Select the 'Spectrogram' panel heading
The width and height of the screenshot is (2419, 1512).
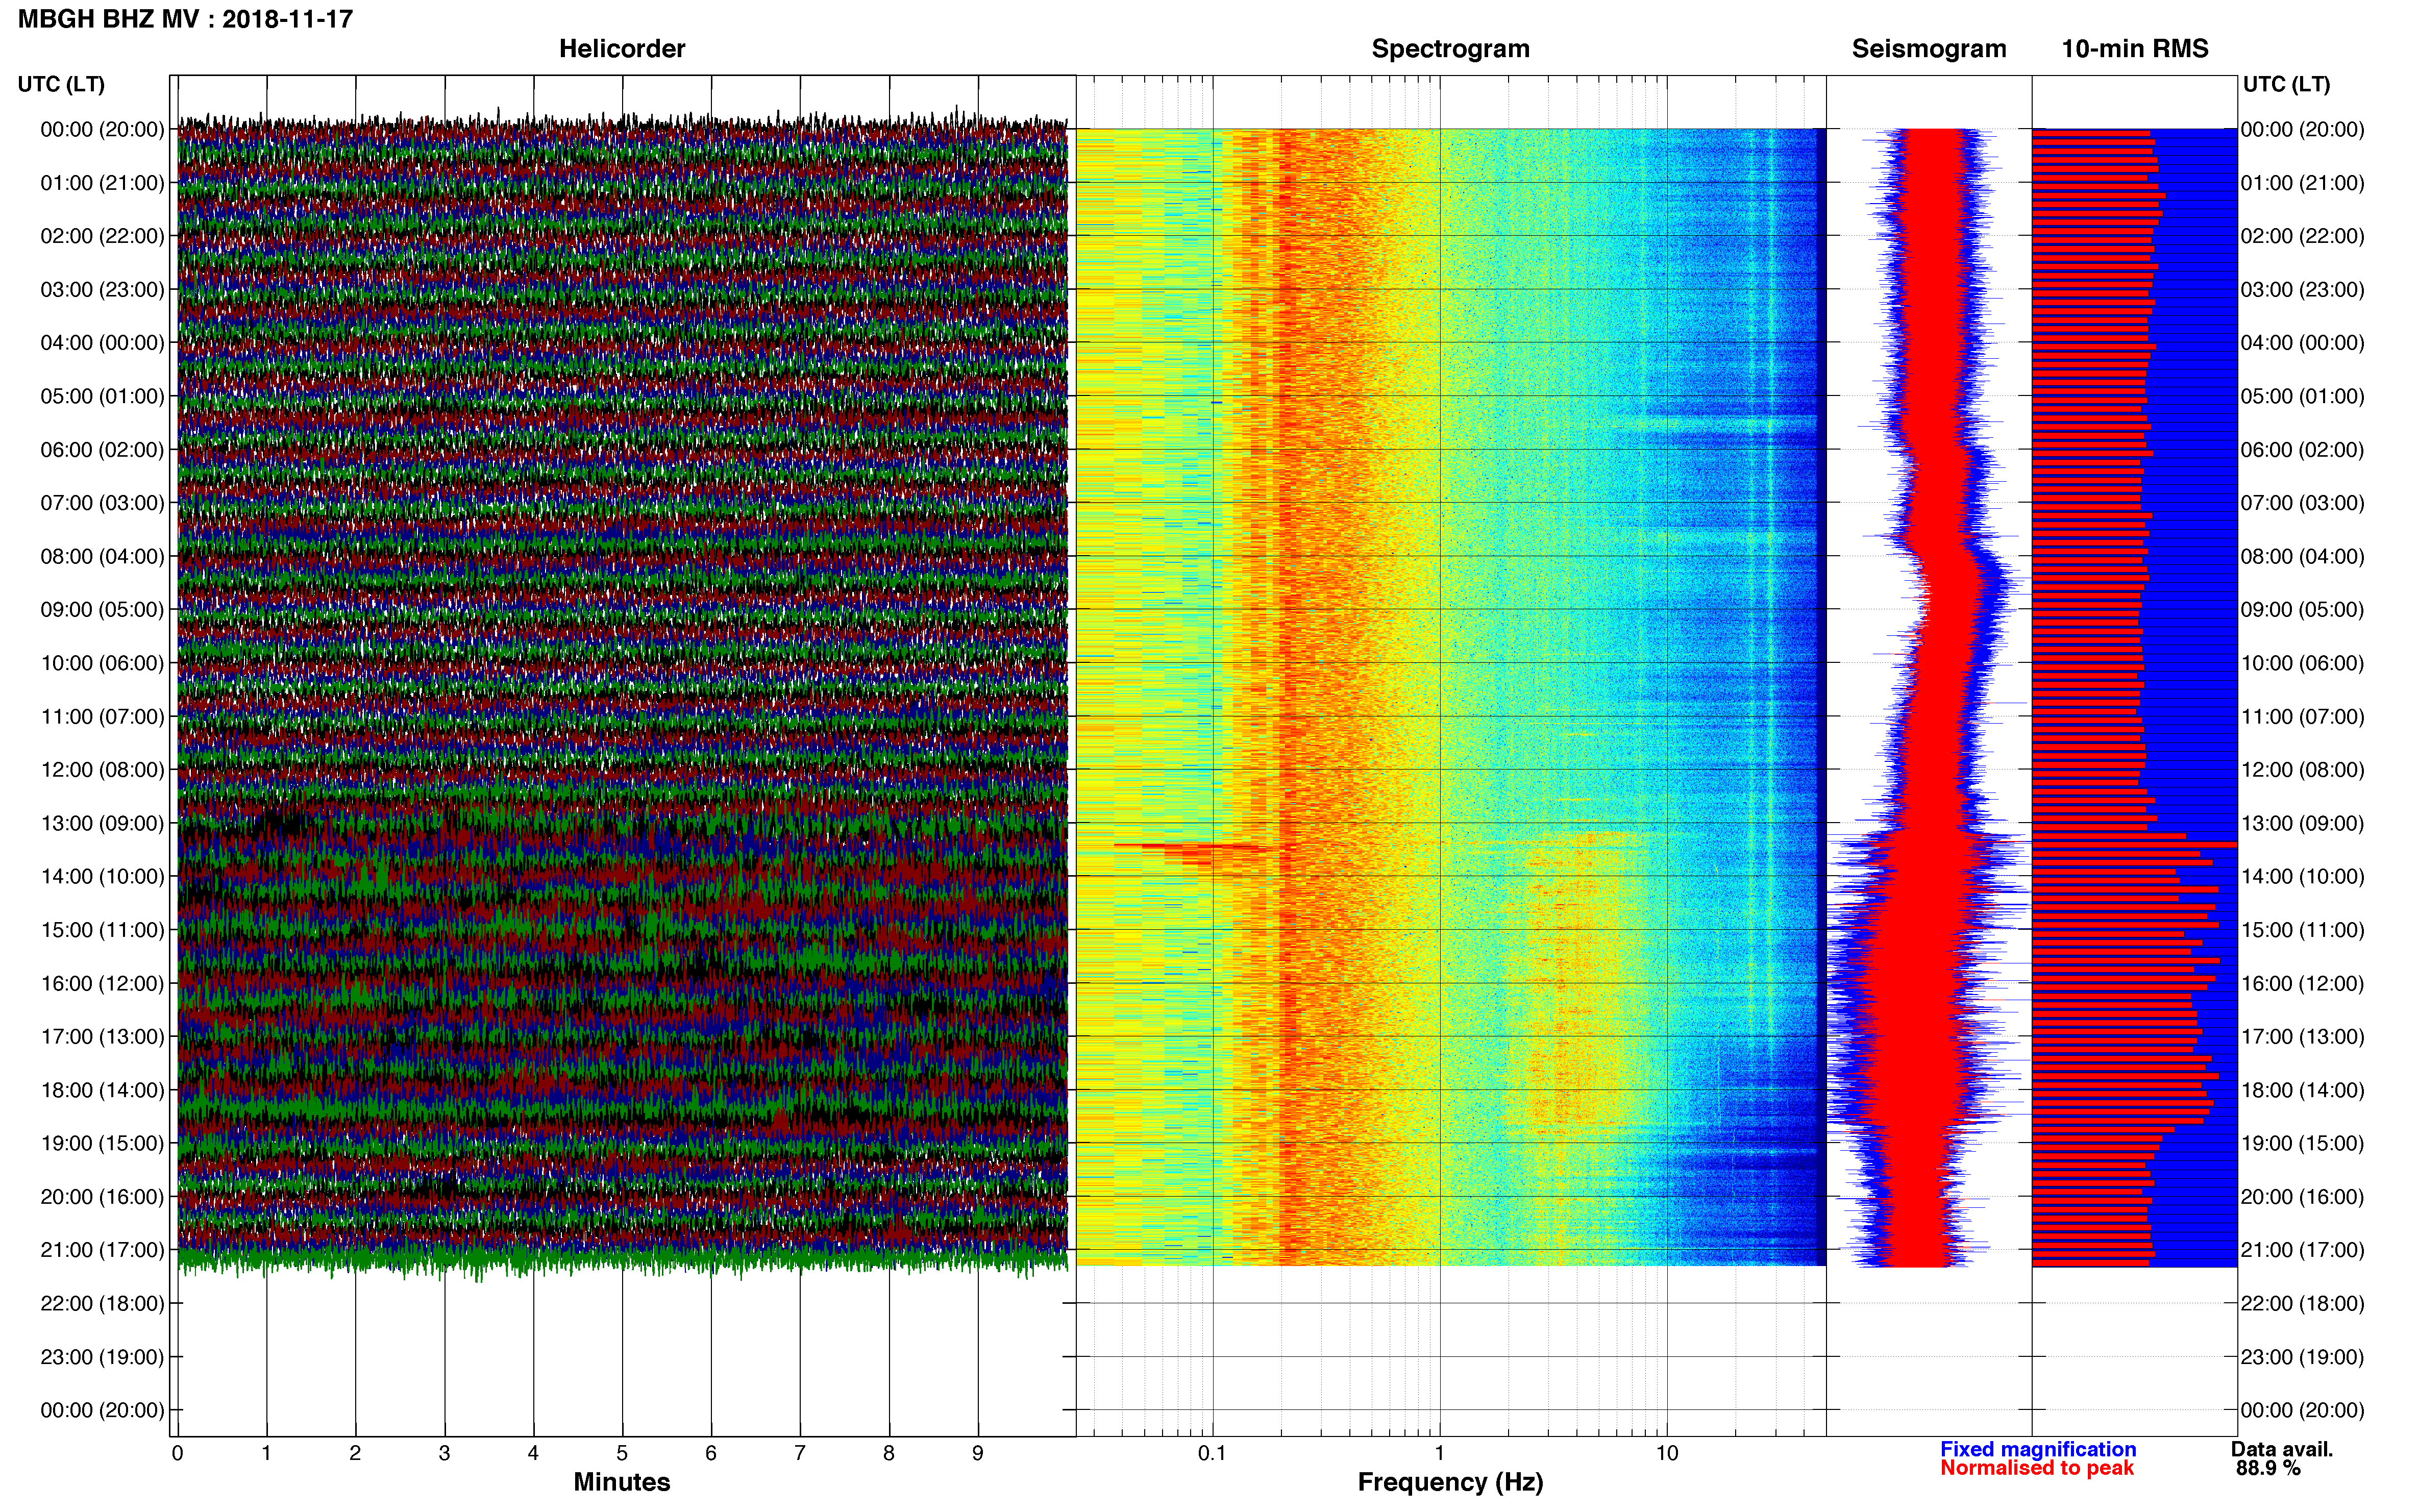click(1450, 49)
